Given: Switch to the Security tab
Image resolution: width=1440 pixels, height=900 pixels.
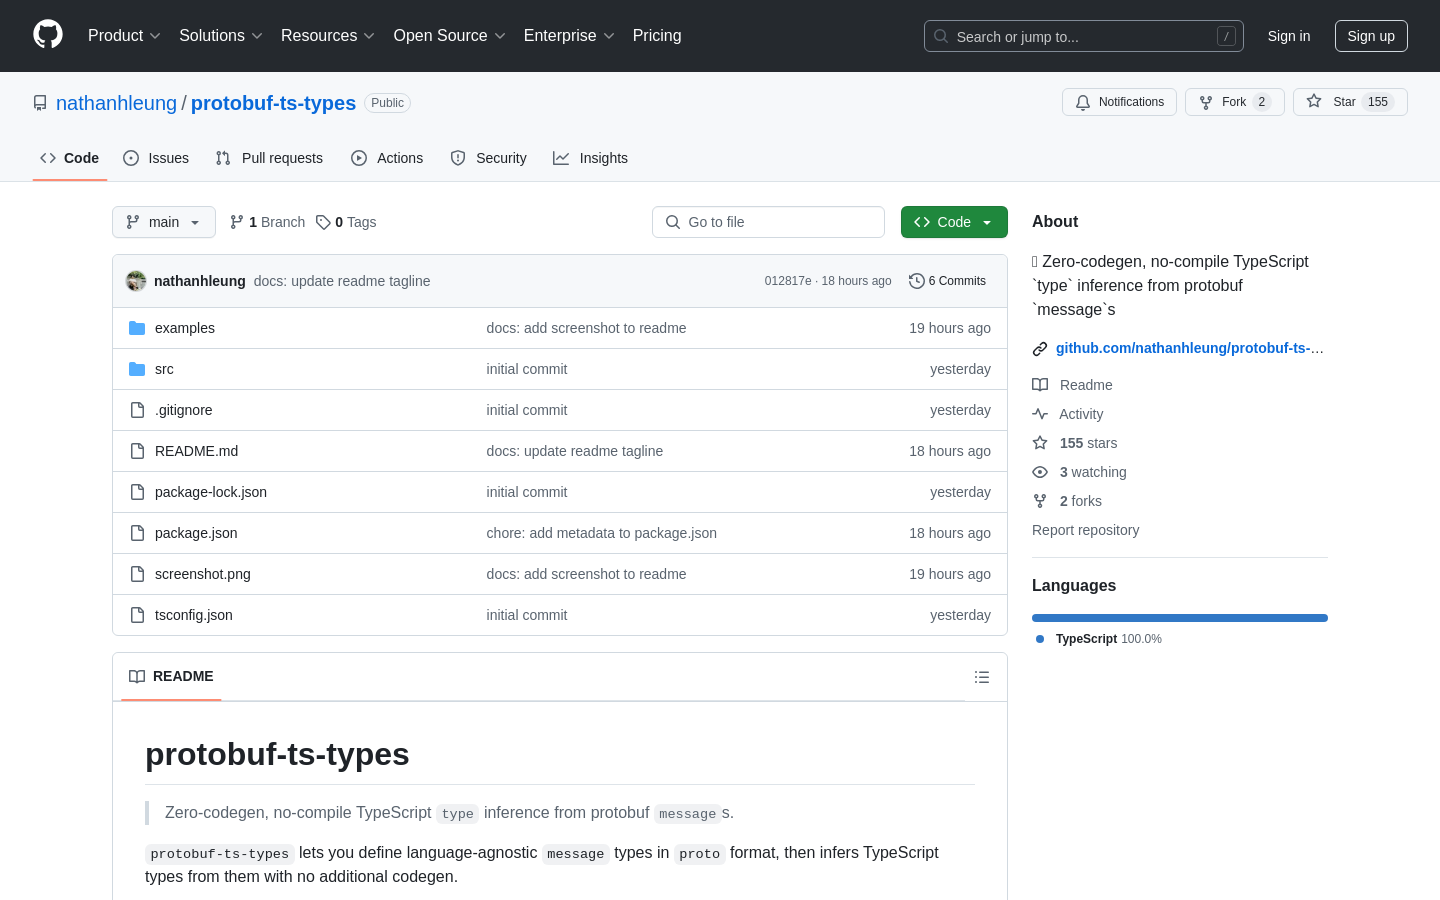Looking at the screenshot, I should [x=488, y=158].
